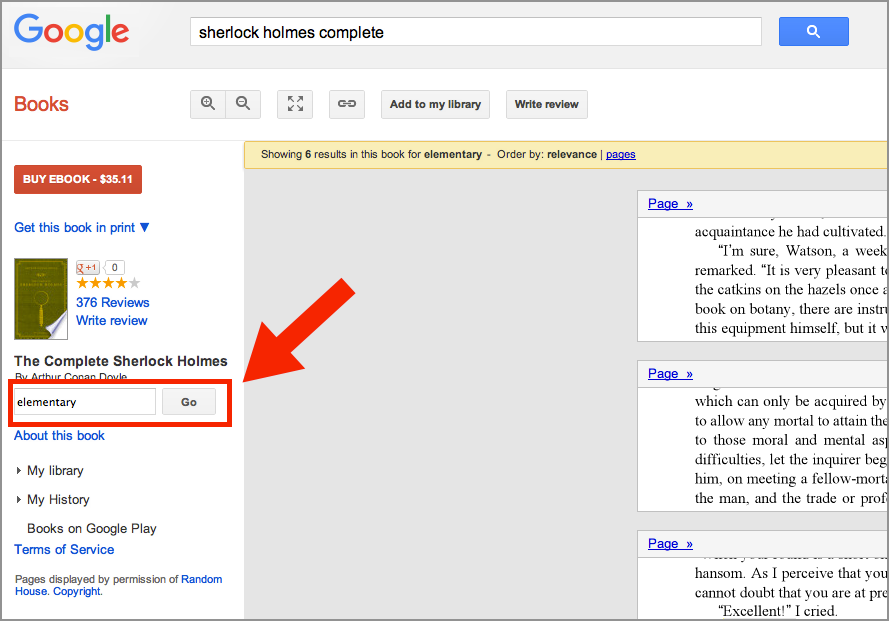The width and height of the screenshot is (889, 621).
Task: Order results by pages link
Action: [620, 154]
